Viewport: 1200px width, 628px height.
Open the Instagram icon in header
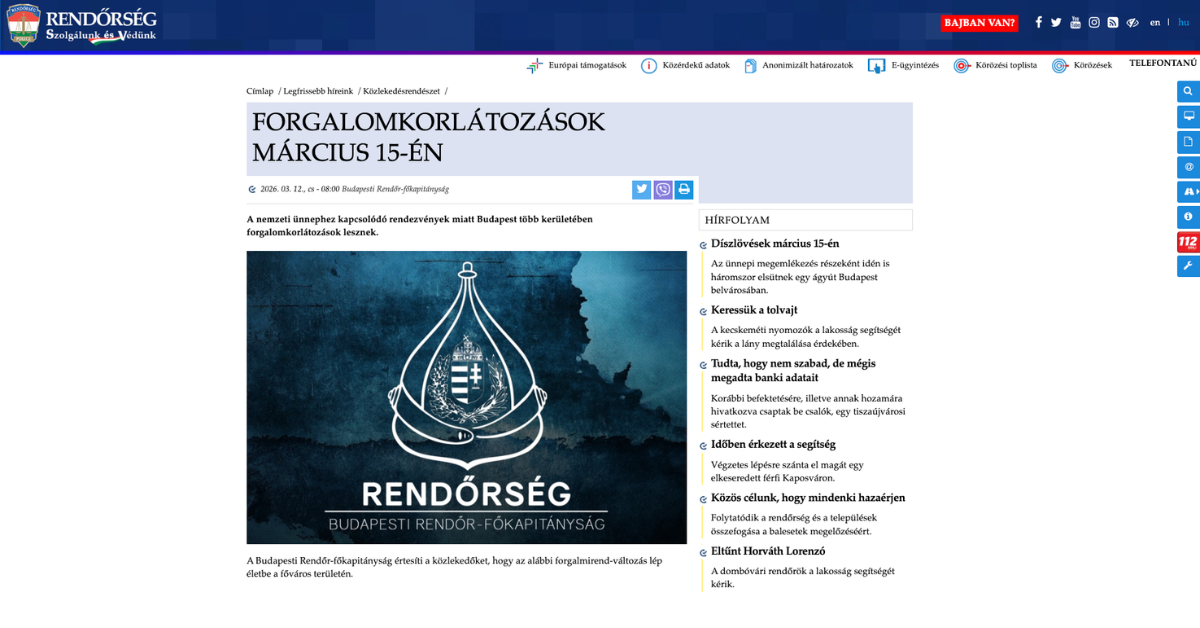pos(1094,23)
